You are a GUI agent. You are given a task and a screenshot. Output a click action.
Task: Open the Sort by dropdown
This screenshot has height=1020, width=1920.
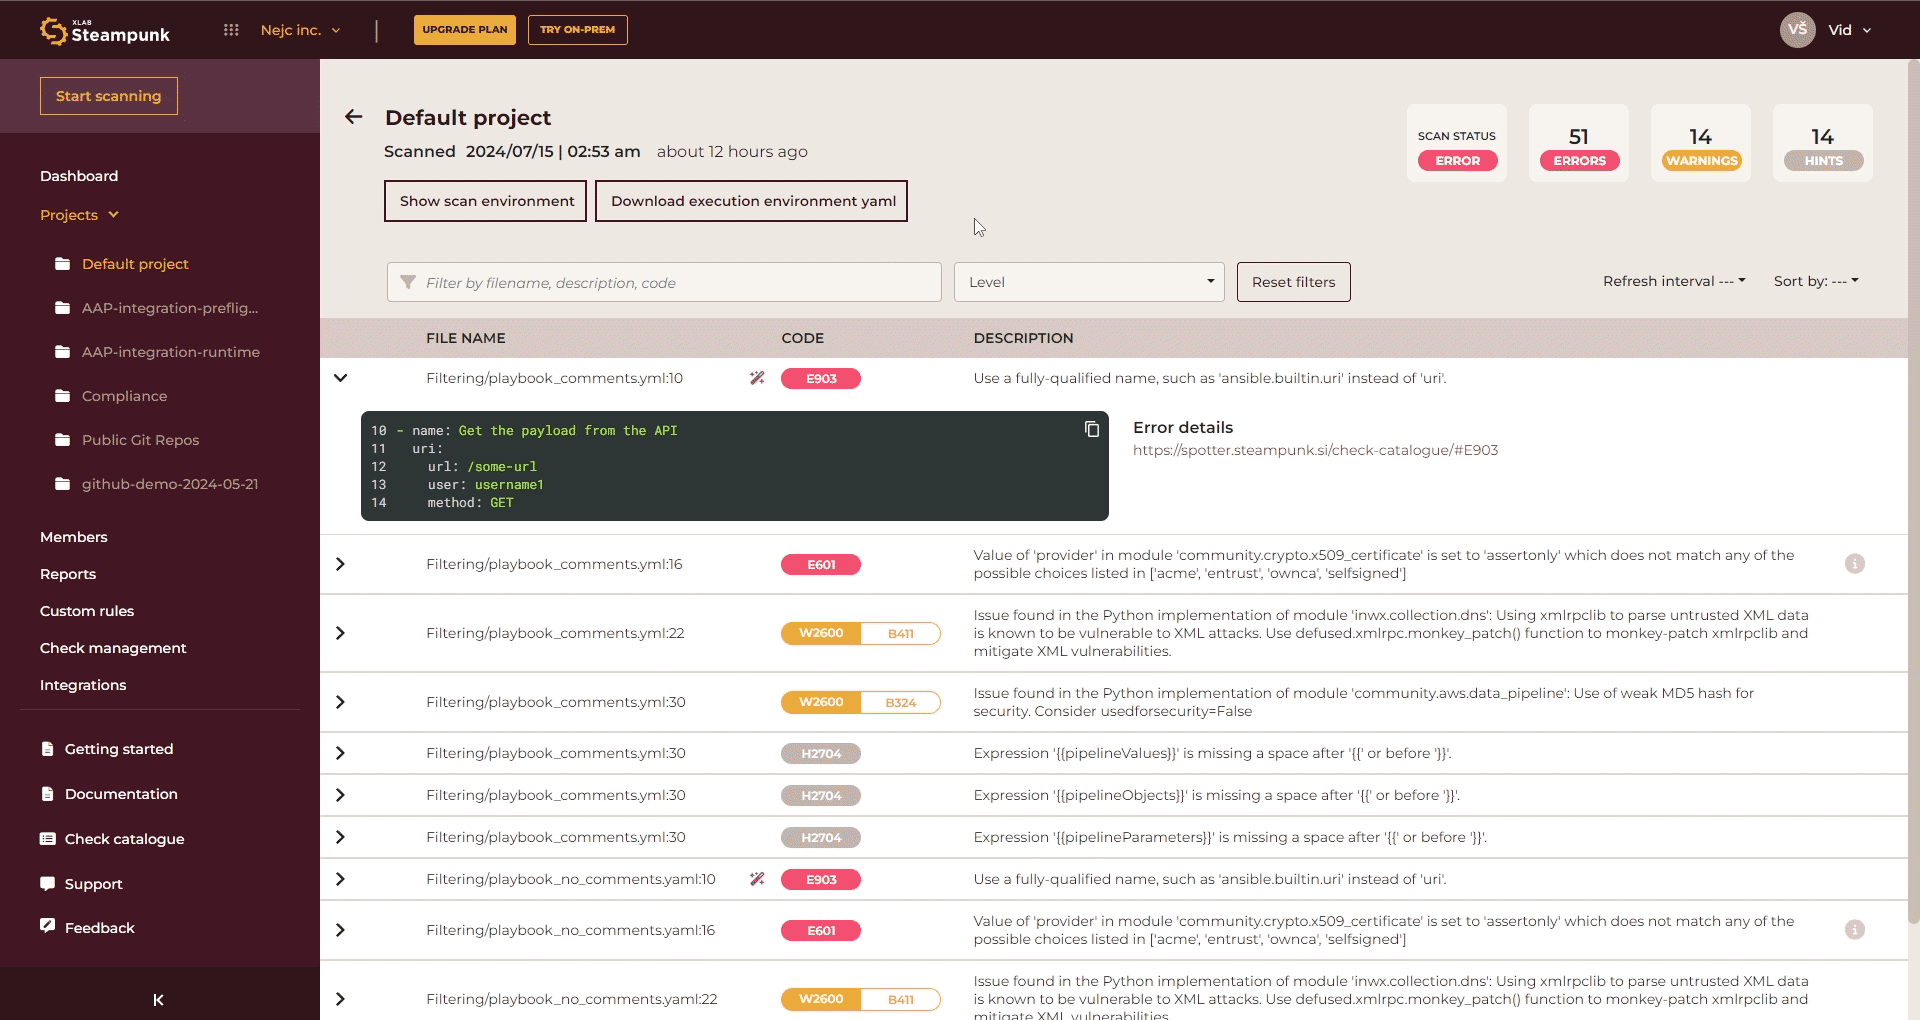1815,281
